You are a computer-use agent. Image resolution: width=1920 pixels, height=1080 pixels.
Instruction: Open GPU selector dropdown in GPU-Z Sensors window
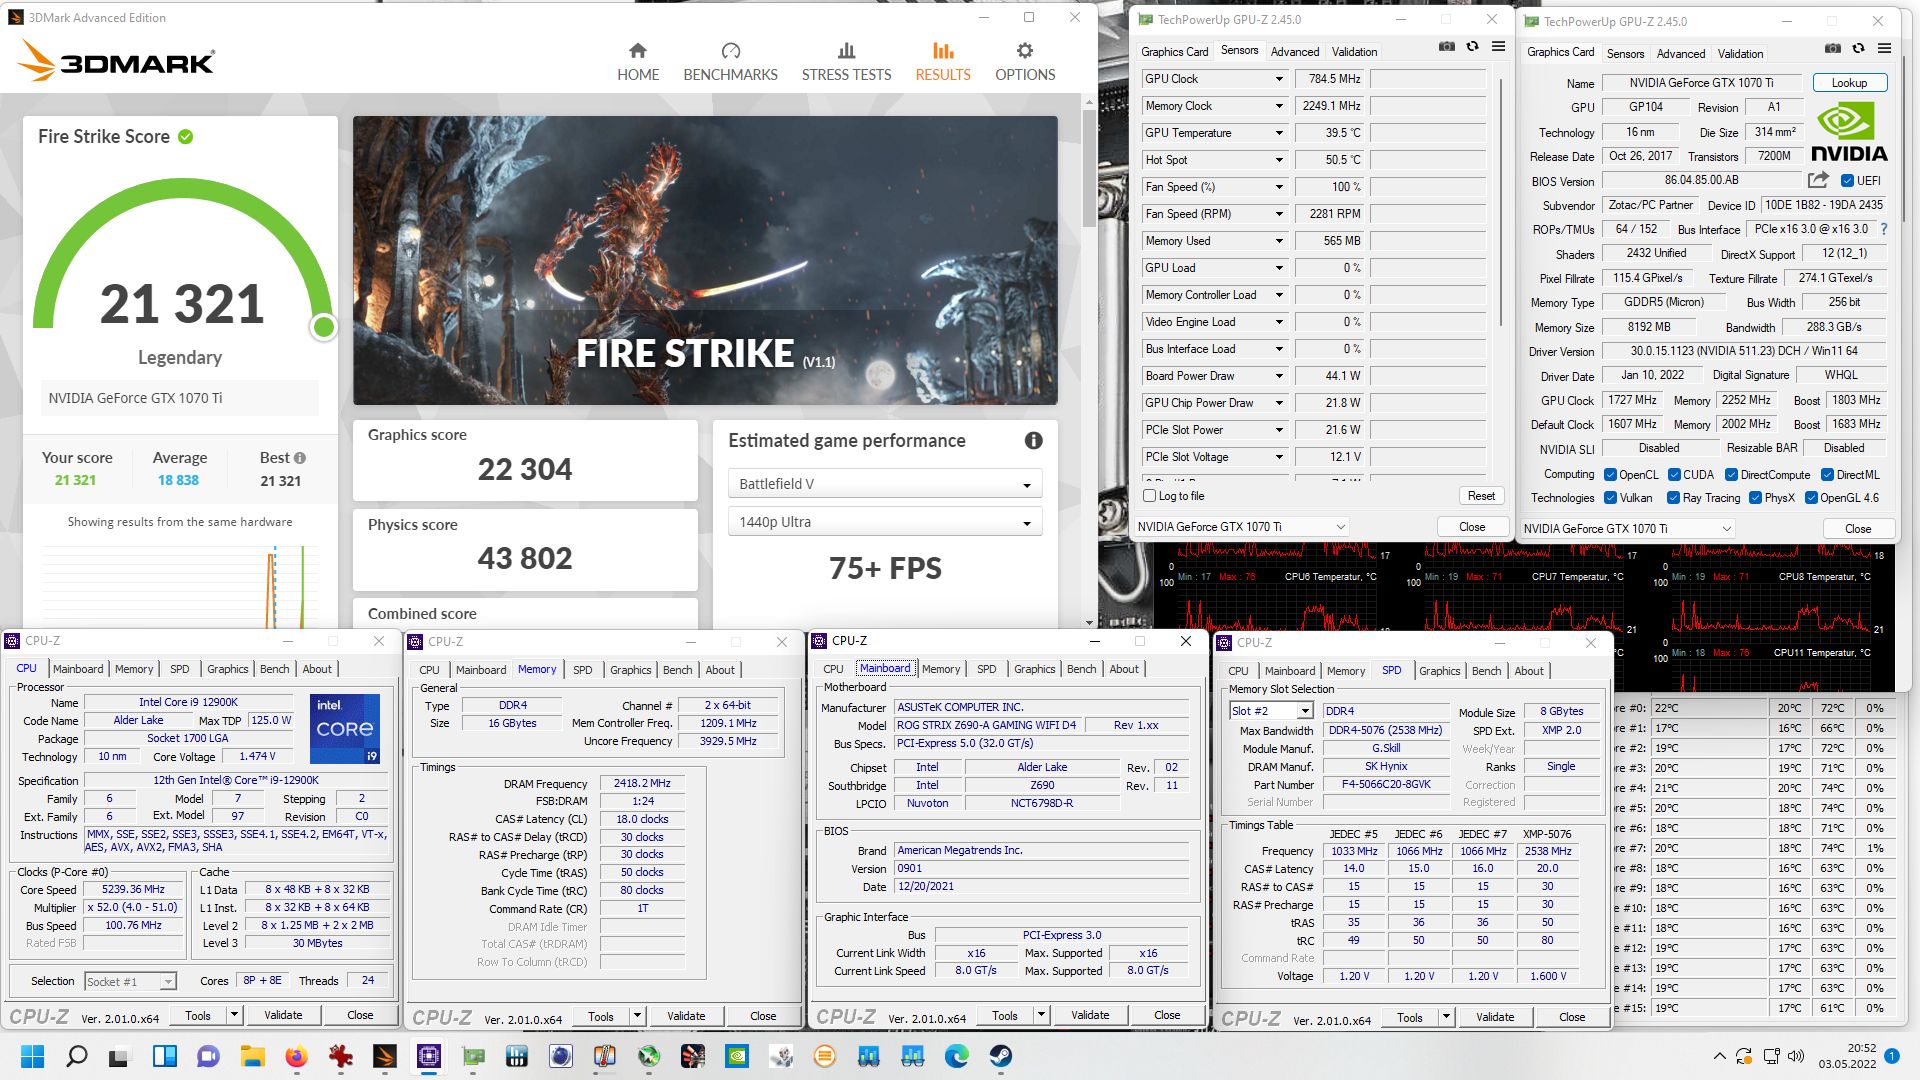[x=1241, y=527]
